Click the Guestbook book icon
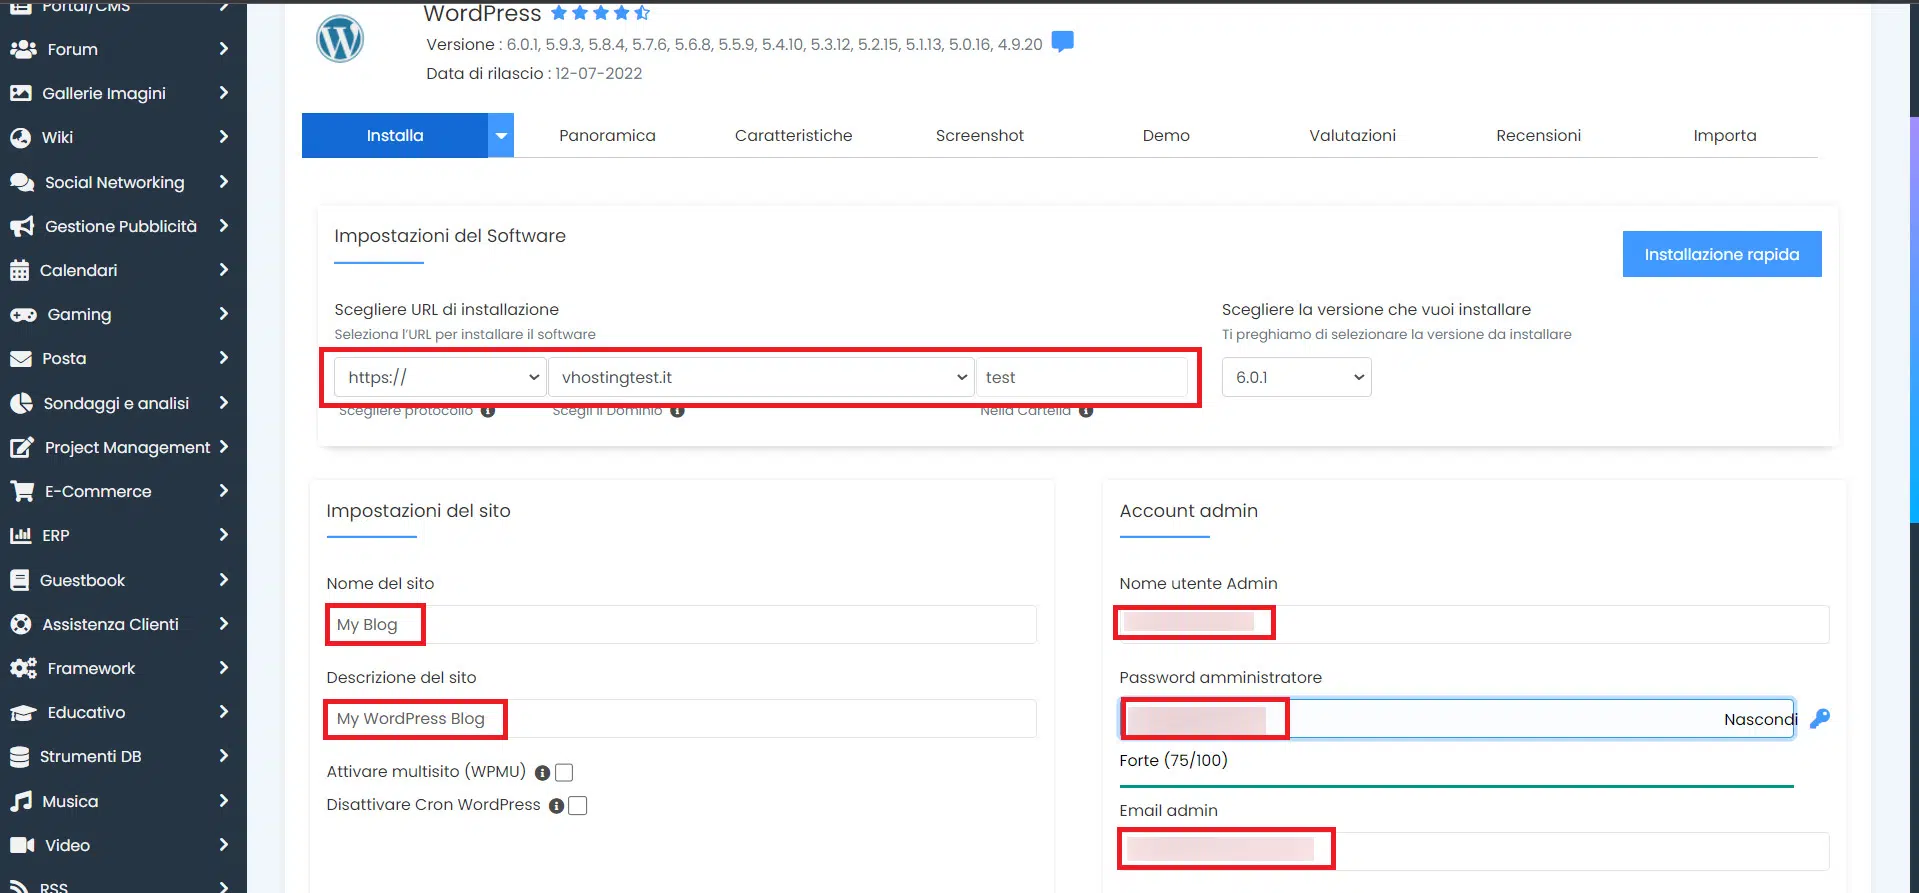Viewport: 1919px width, 893px height. coord(20,580)
